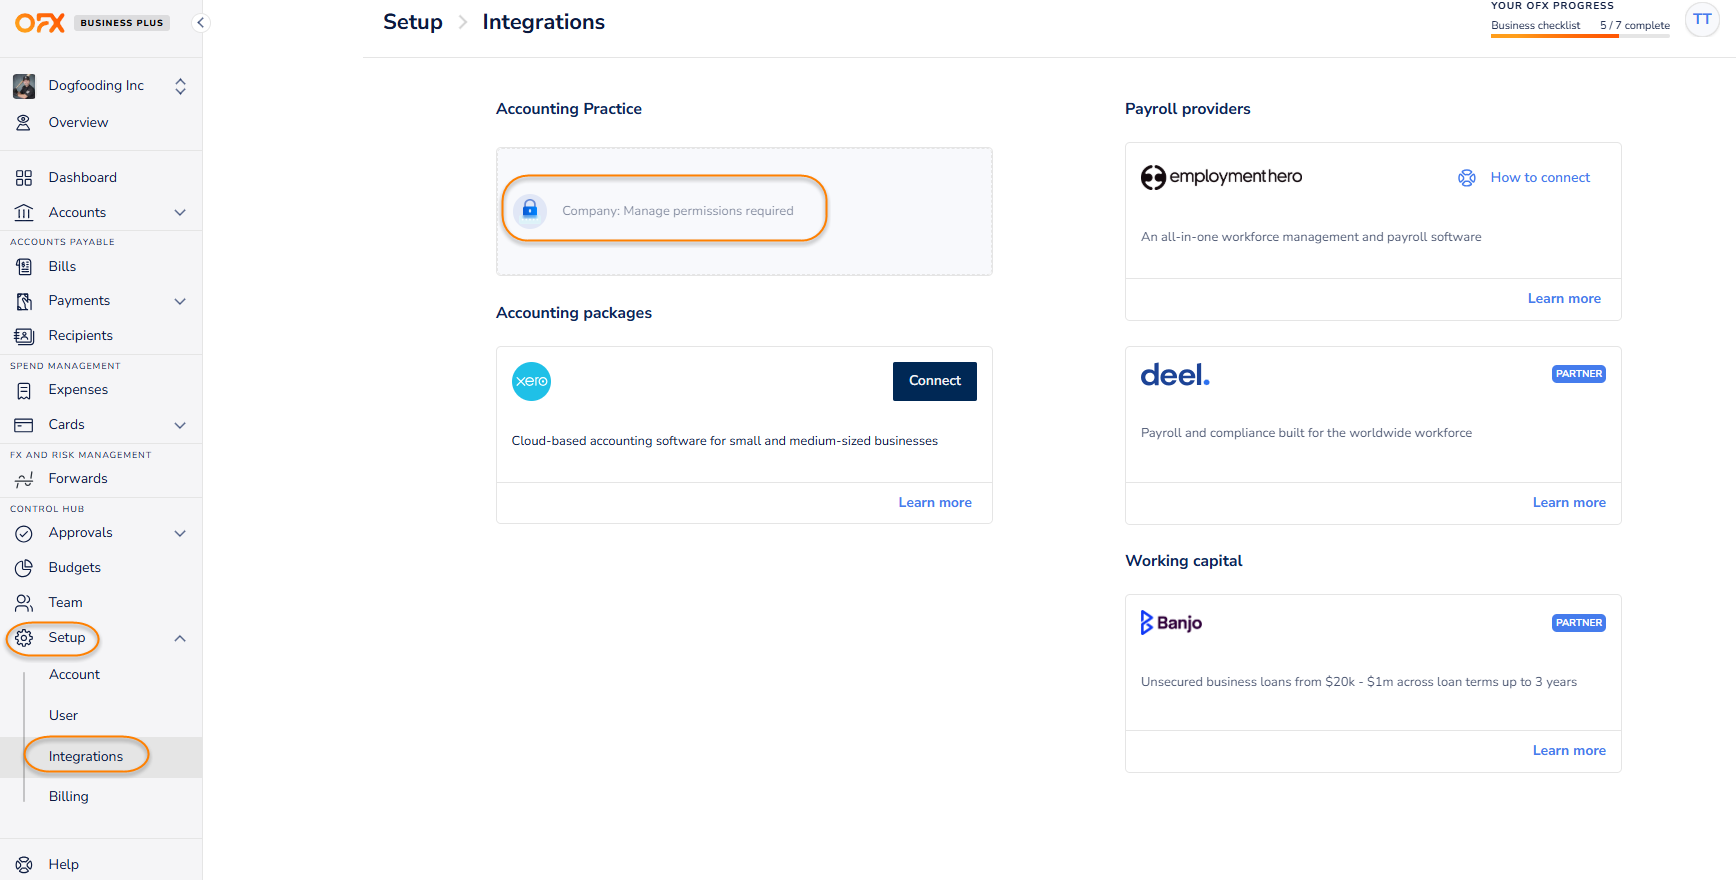1736x880 pixels.
Task: Click the Banjo logo
Action: pyautogui.click(x=1171, y=622)
